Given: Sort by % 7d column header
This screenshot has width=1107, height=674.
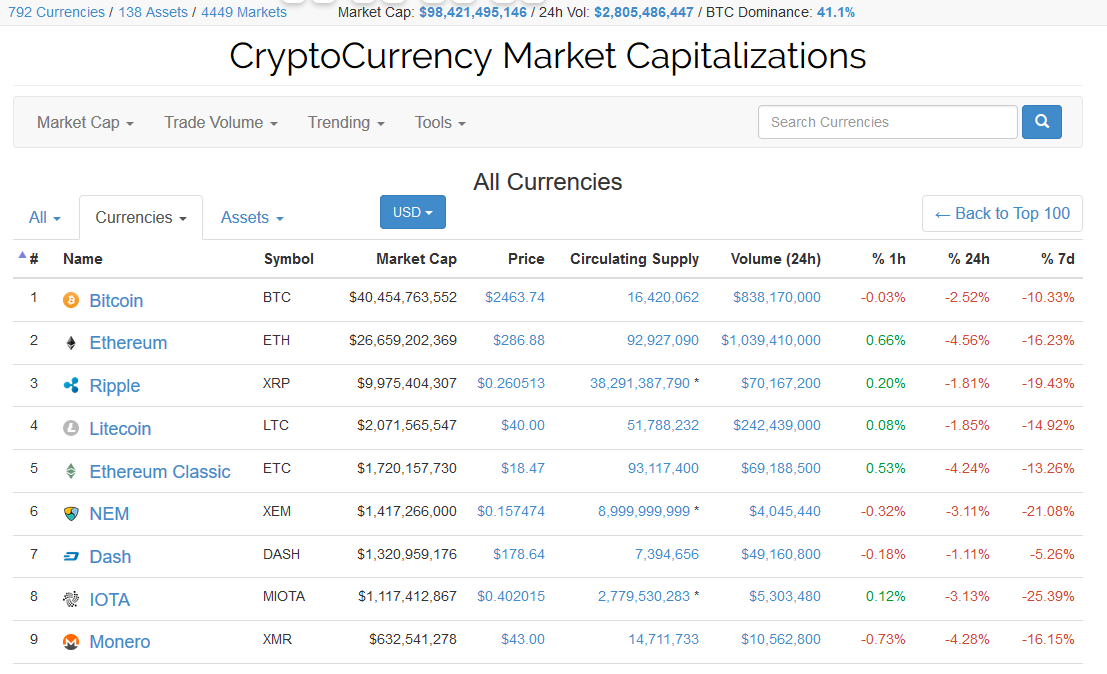Looking at the screenshot, I should pos(1057,259).
